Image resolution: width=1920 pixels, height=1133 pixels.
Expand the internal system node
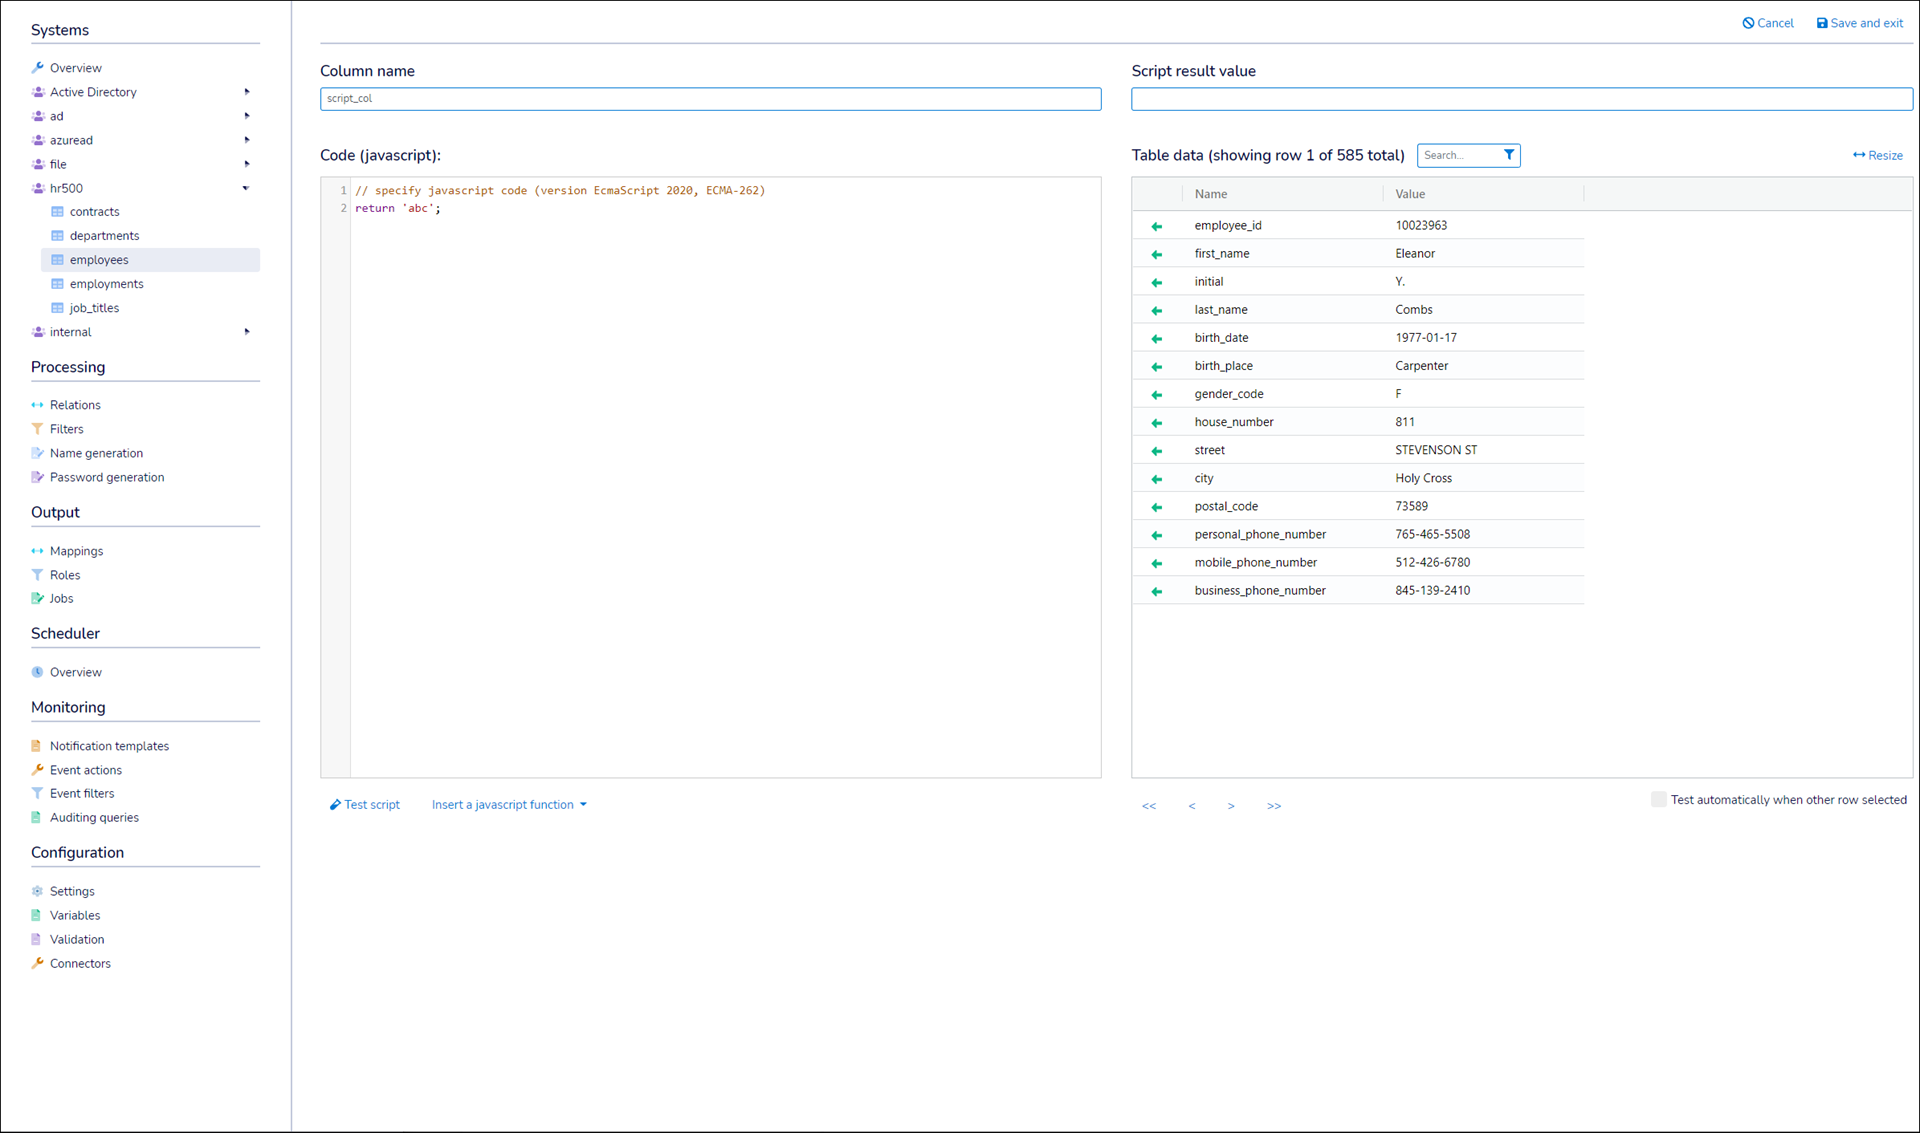tap(247, 332)
